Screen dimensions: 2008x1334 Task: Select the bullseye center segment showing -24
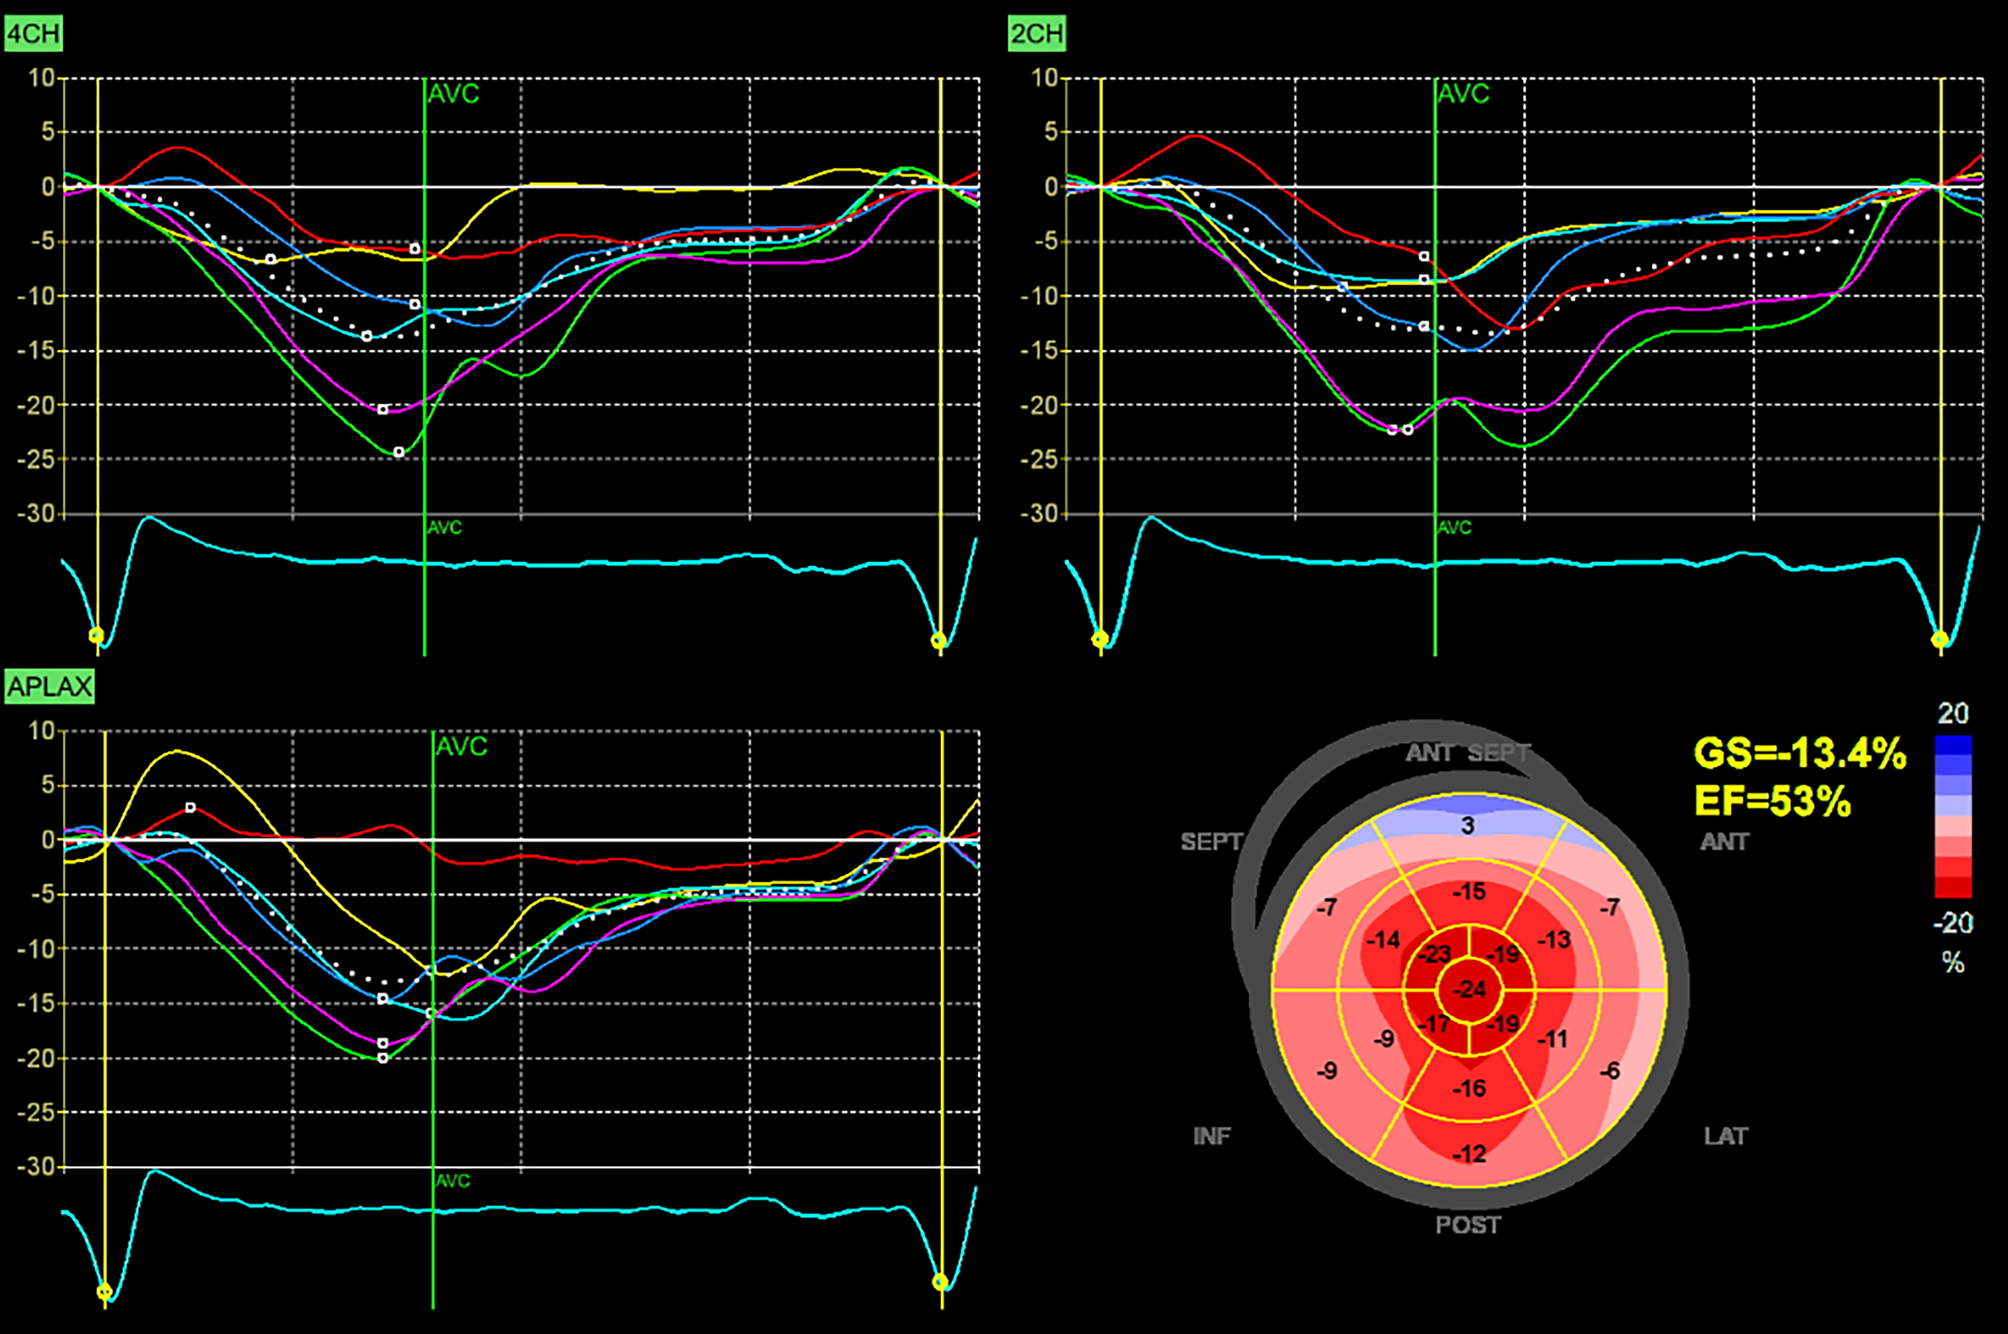[1469, 990]
